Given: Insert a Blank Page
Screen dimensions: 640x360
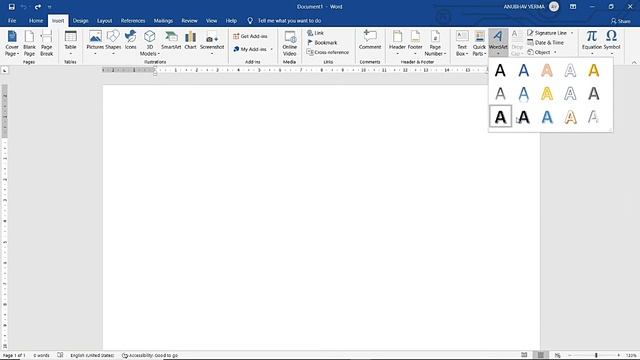Looking at the screenshot, I should pyautogui.click(x=29, y=43).
